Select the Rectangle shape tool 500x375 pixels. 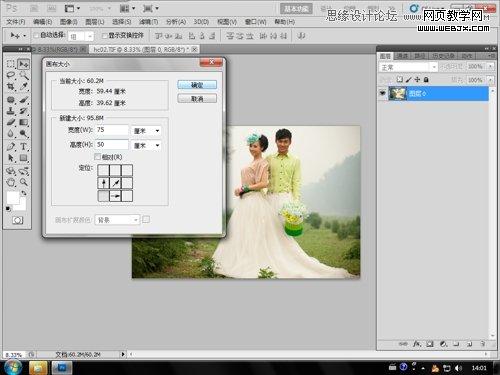click(23, 158)
